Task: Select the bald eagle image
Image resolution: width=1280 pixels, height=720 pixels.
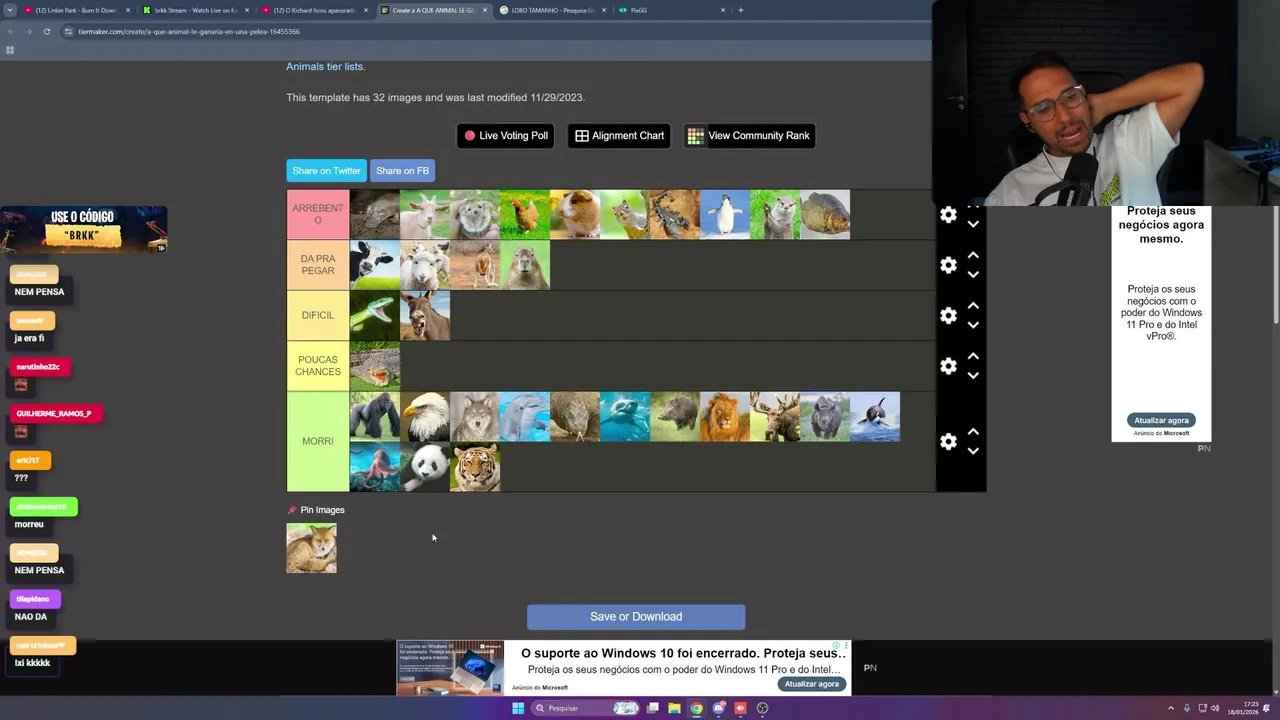Action: point(425,417)
